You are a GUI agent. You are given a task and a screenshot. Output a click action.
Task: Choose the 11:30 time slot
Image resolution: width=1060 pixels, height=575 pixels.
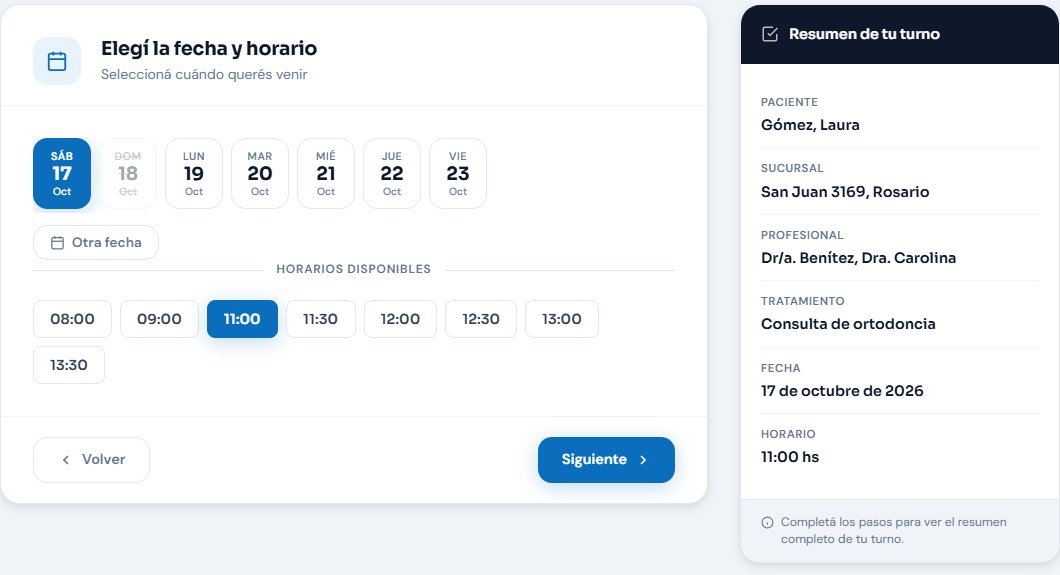tap(320, 319)
